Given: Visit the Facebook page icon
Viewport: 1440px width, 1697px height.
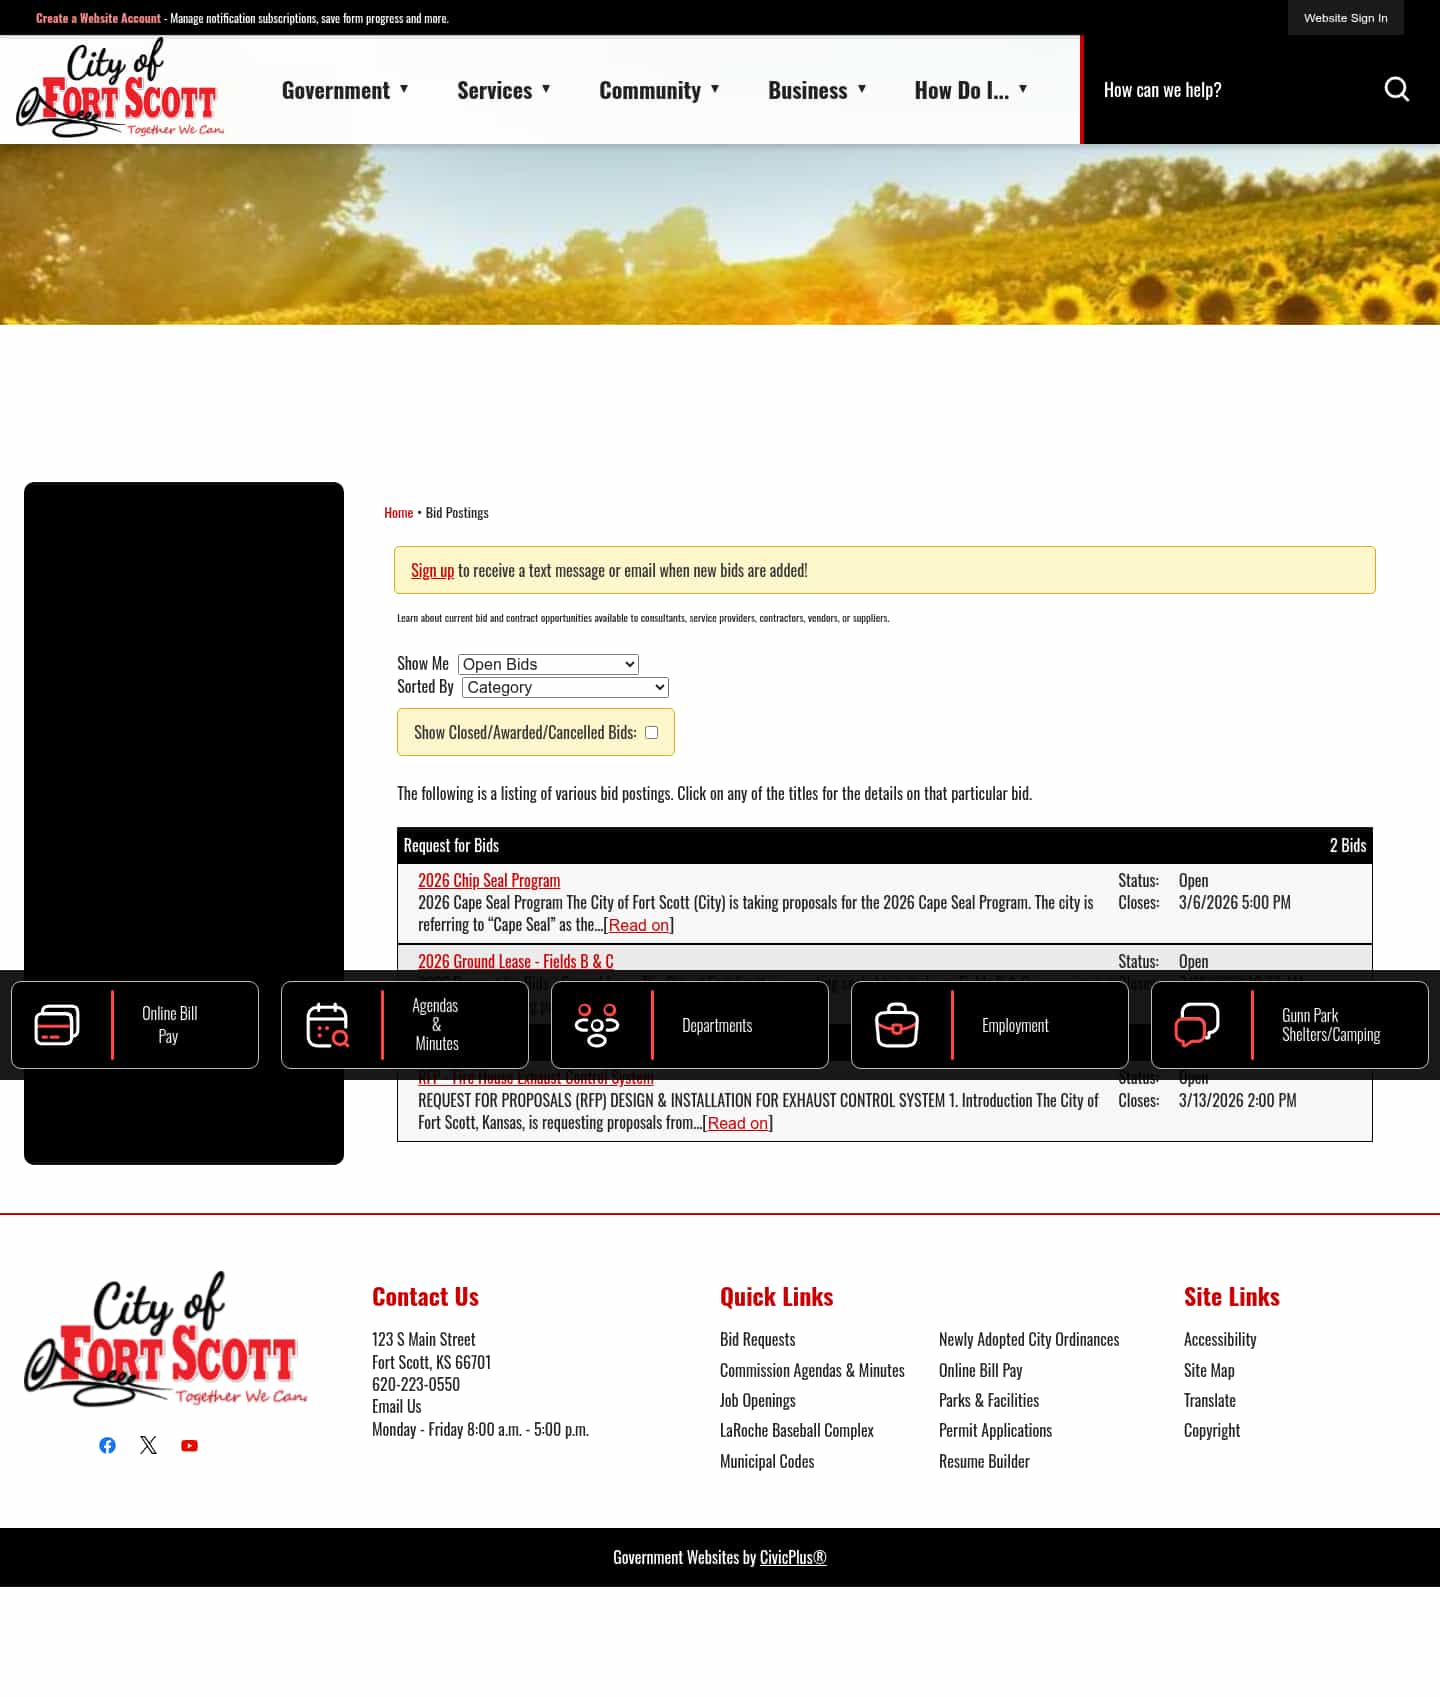Looking at the screenshot, I should [x=107, y=1445].
